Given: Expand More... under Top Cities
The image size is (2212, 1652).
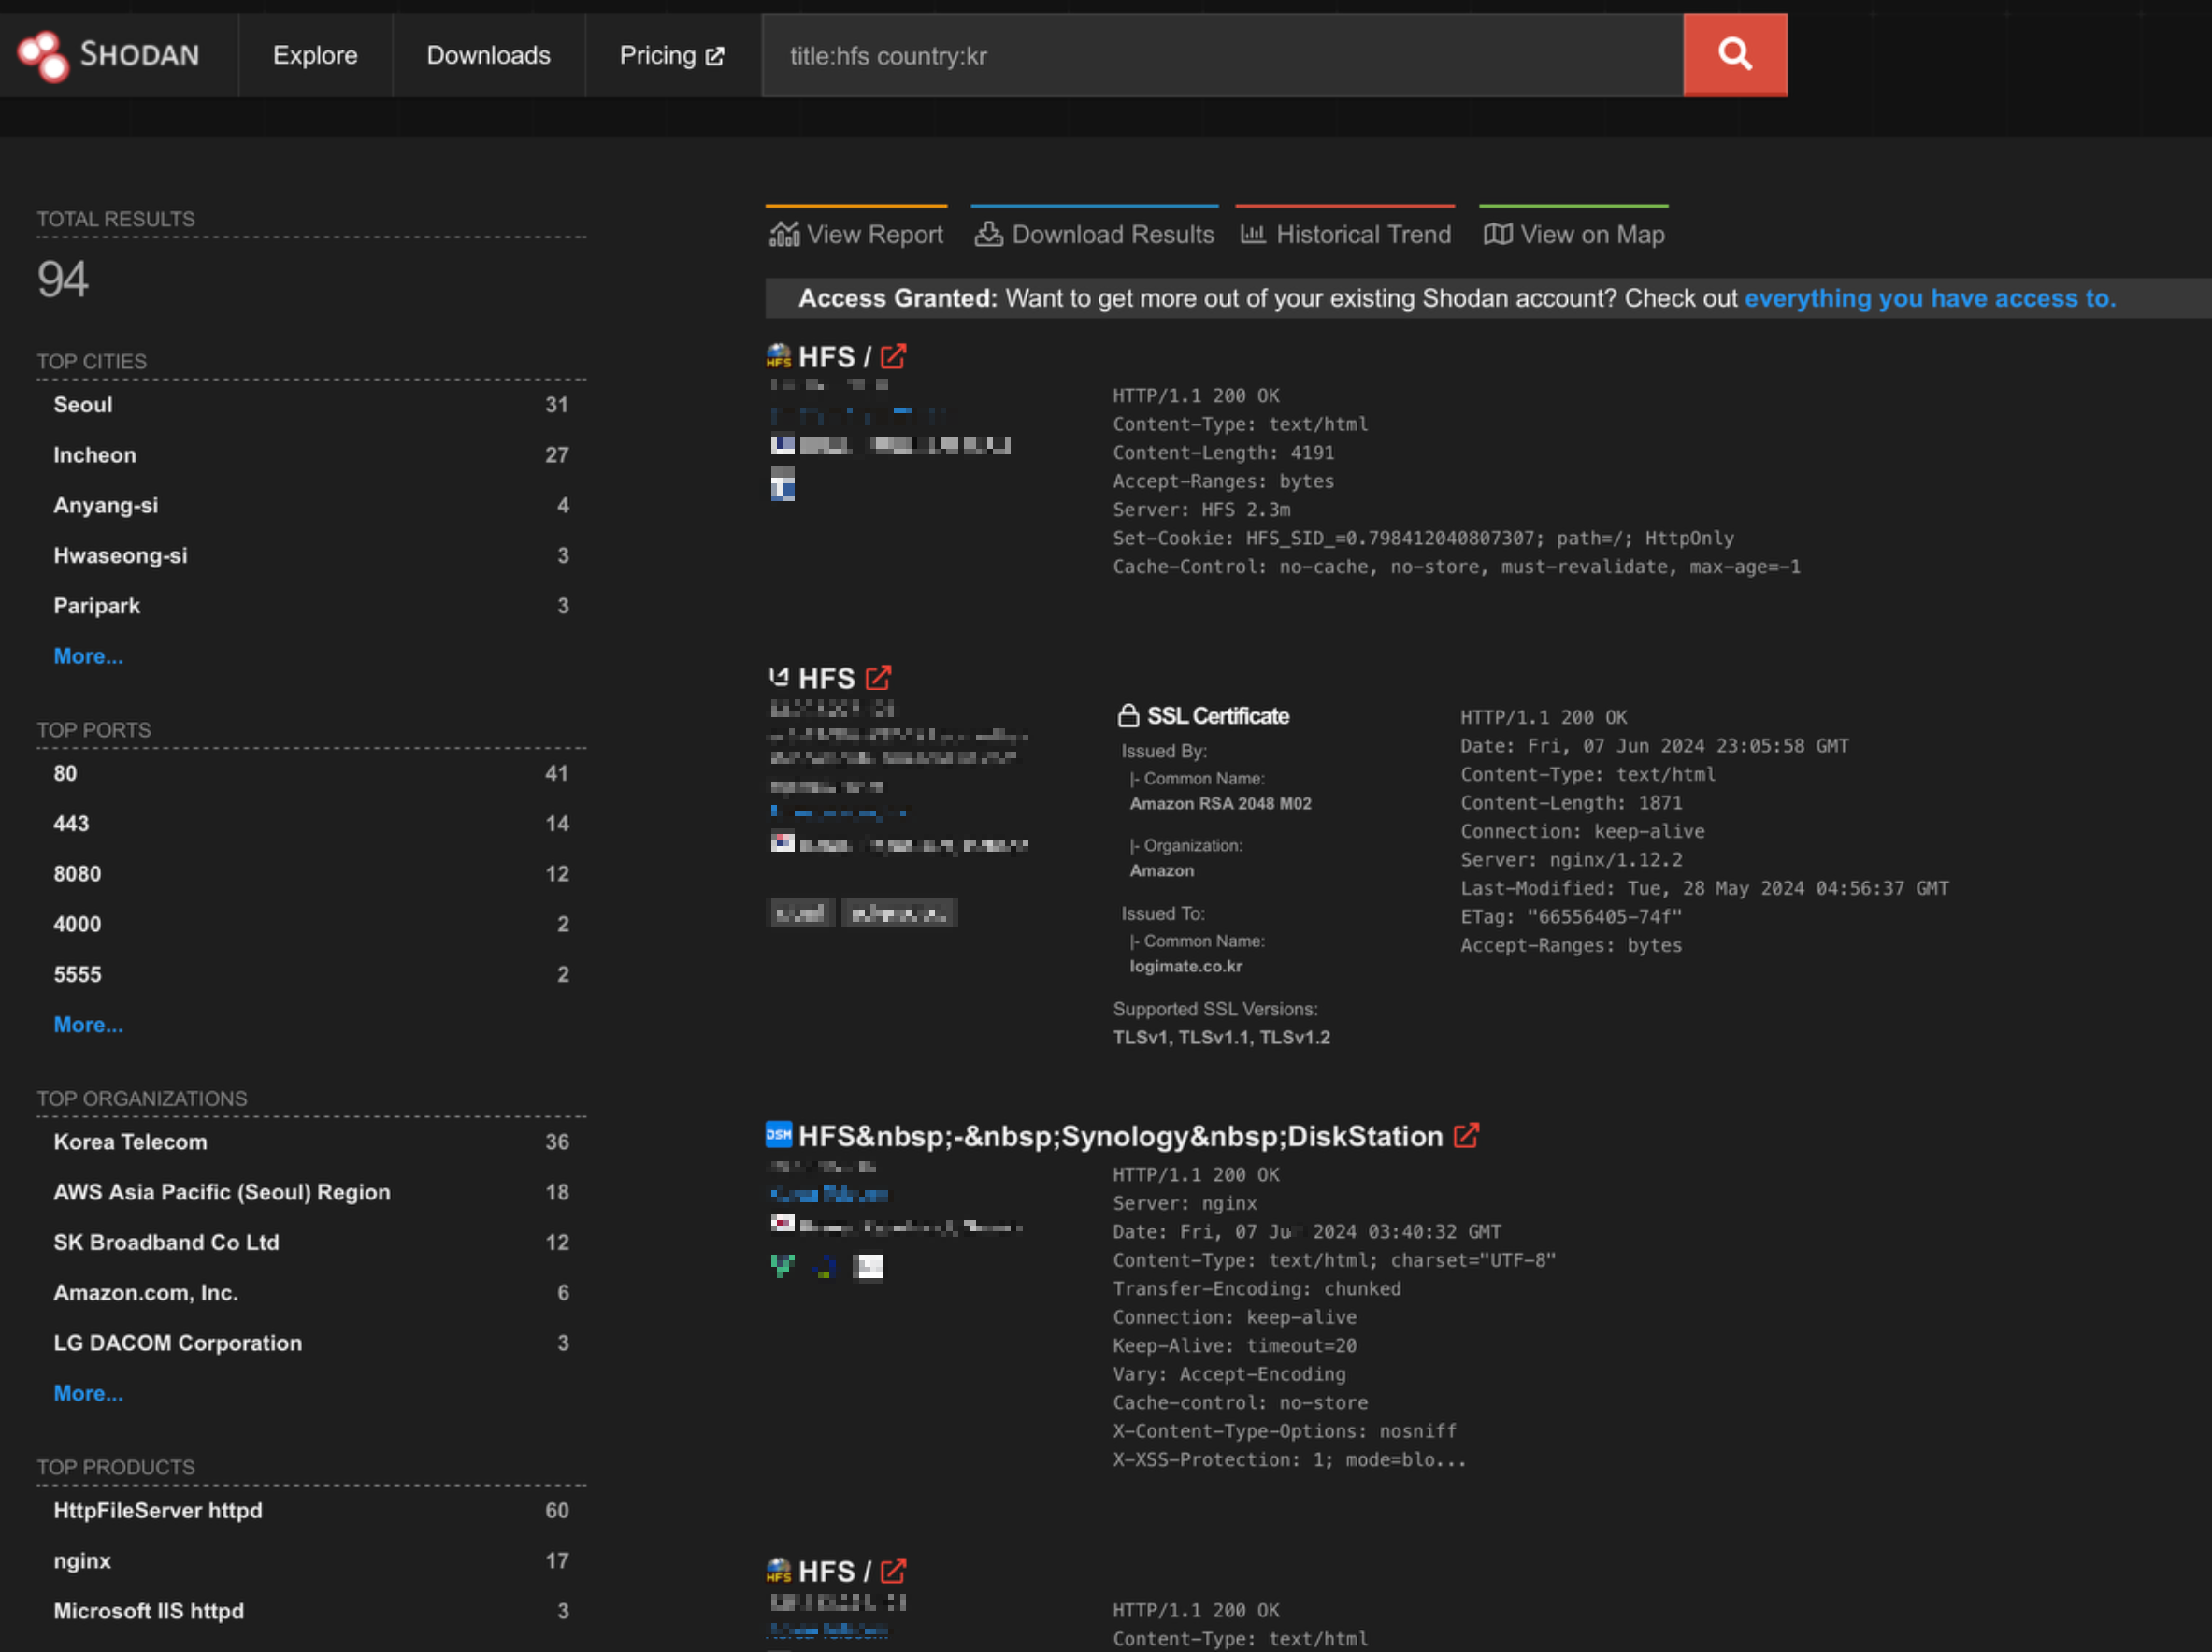Looking at the screenshot, I should click(88, 656).
